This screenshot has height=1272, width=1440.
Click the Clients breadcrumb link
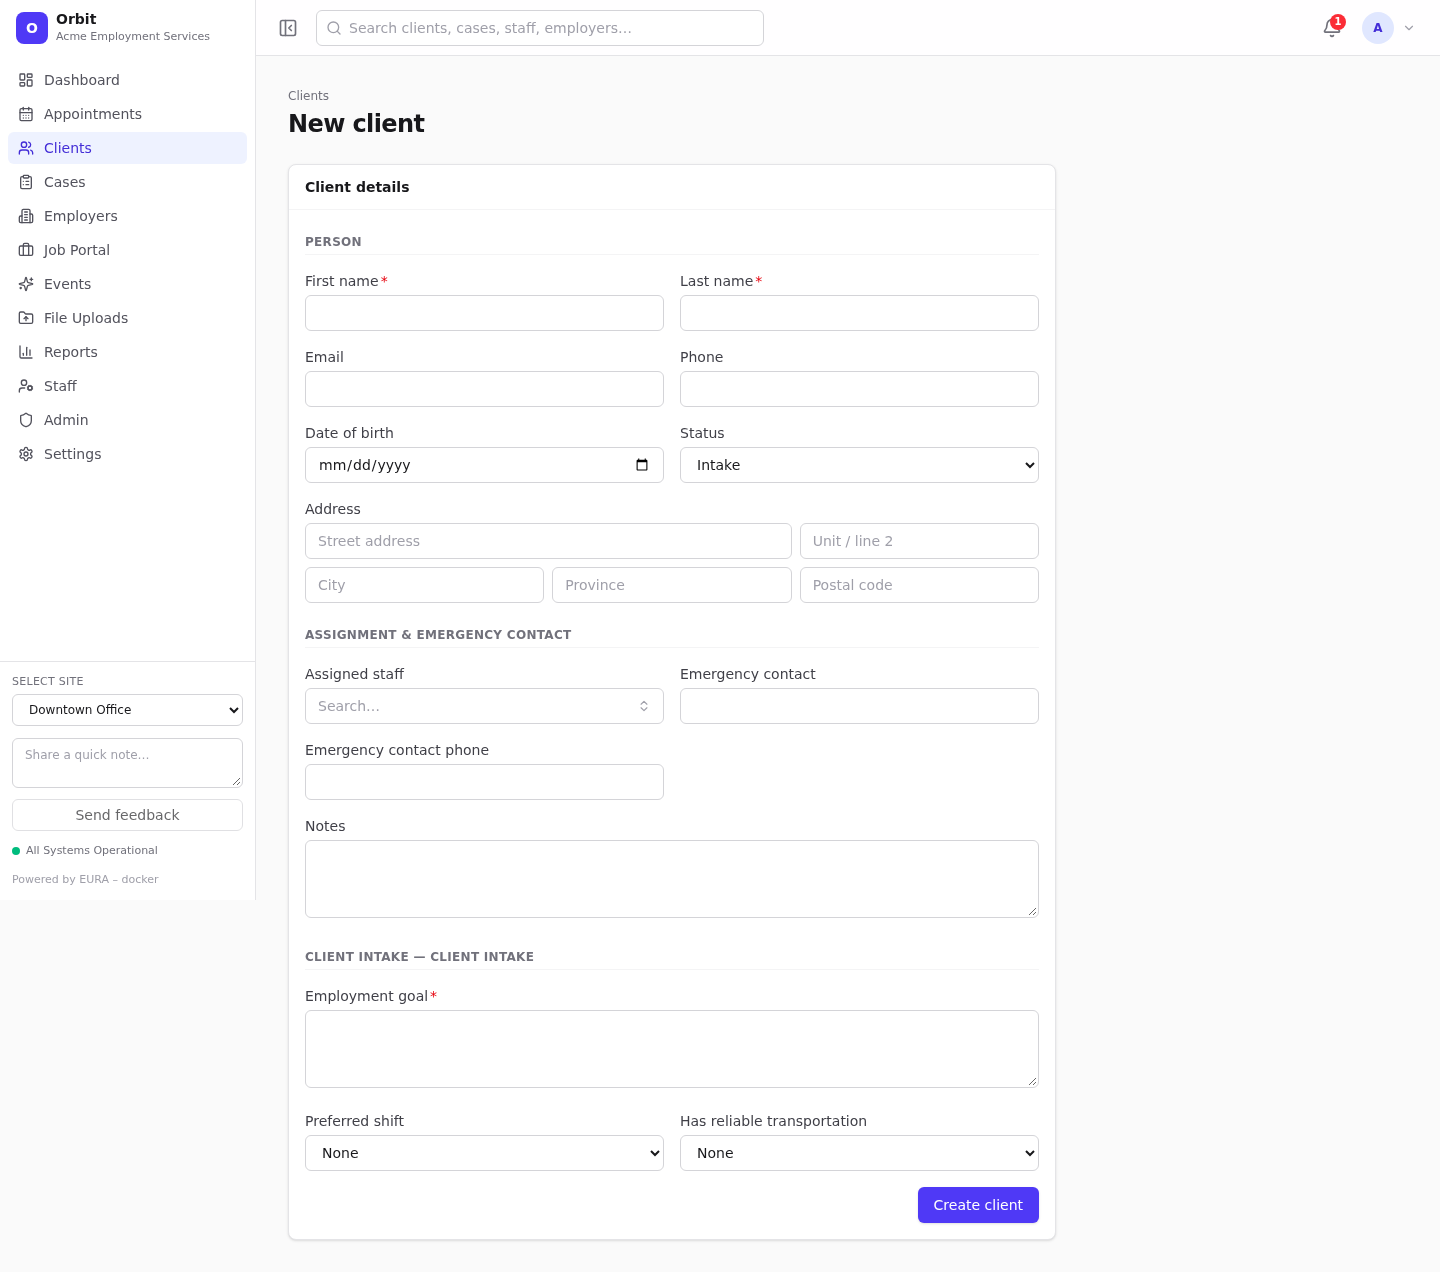(x=308, y=96)
